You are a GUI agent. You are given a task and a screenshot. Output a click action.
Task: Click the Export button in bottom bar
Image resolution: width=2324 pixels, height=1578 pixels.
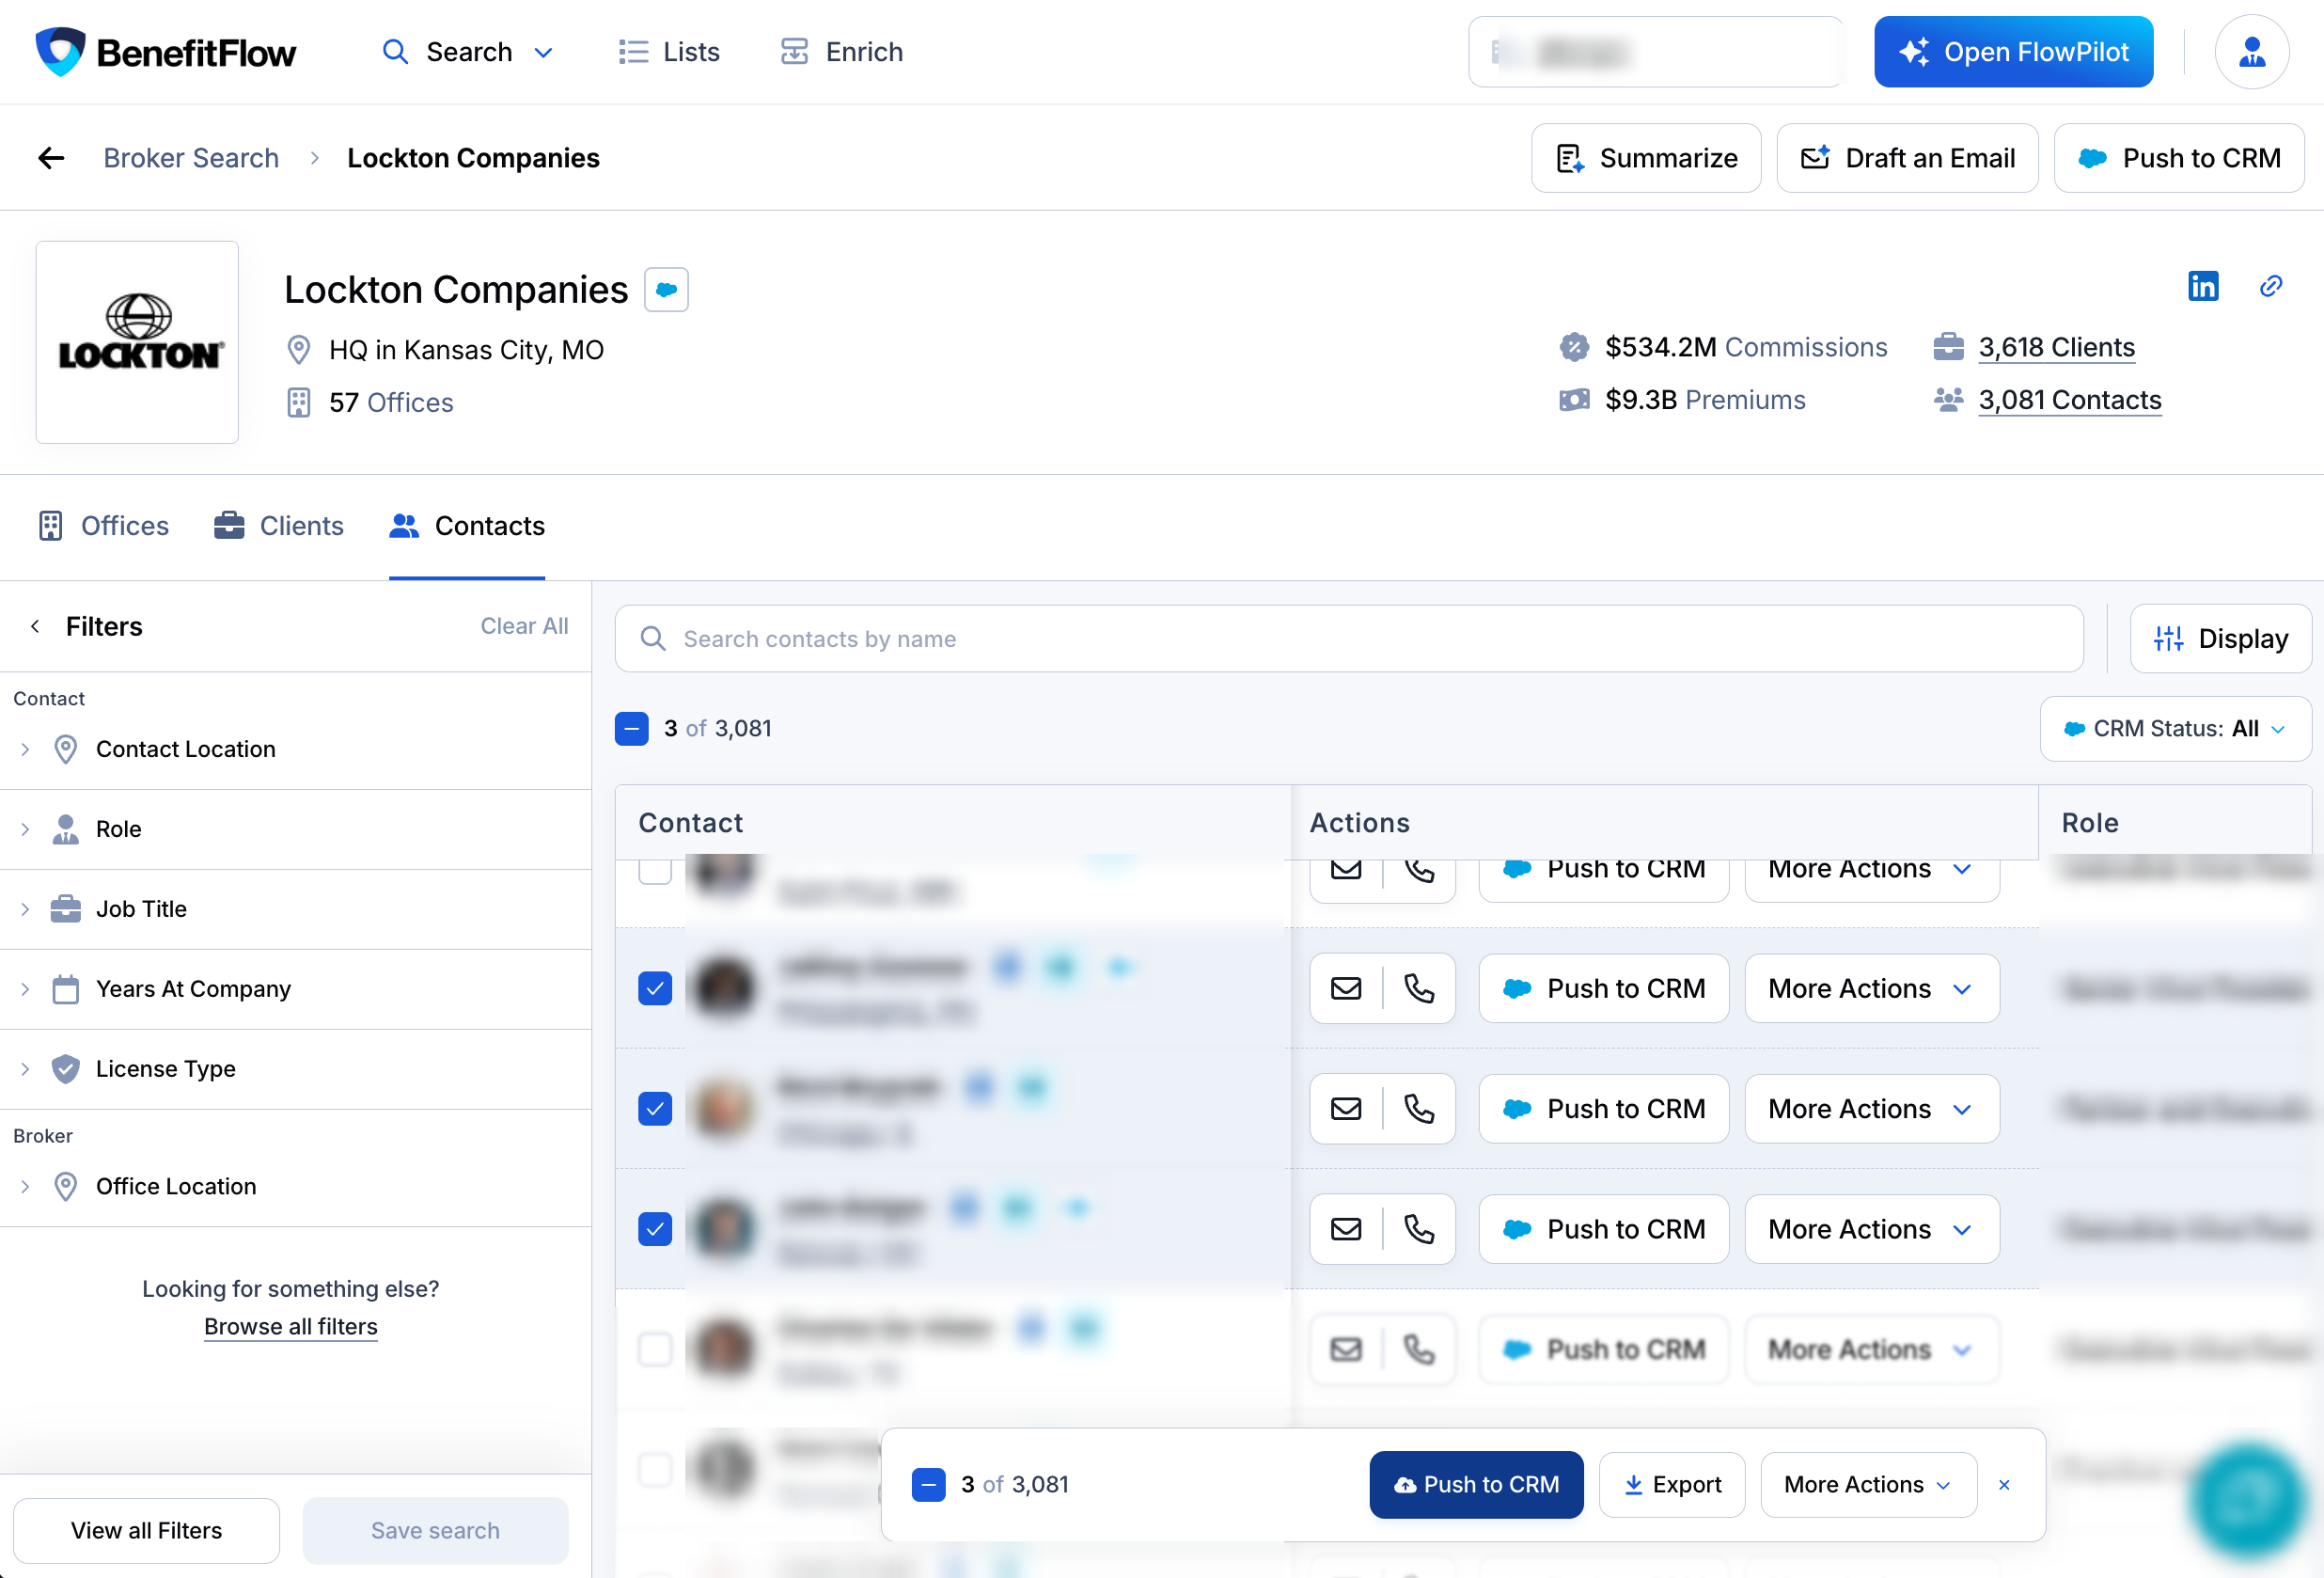pos(1672,1485)
